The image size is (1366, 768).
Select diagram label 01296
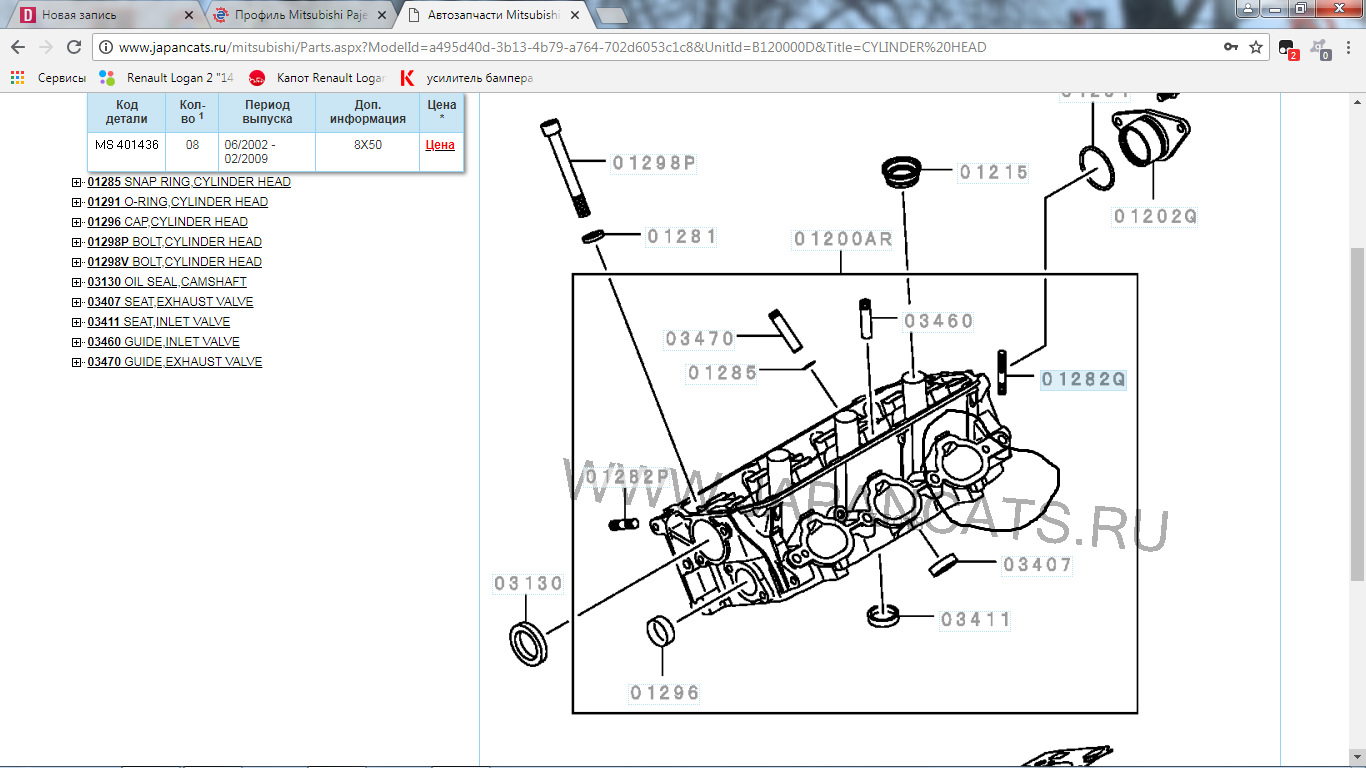664,692
